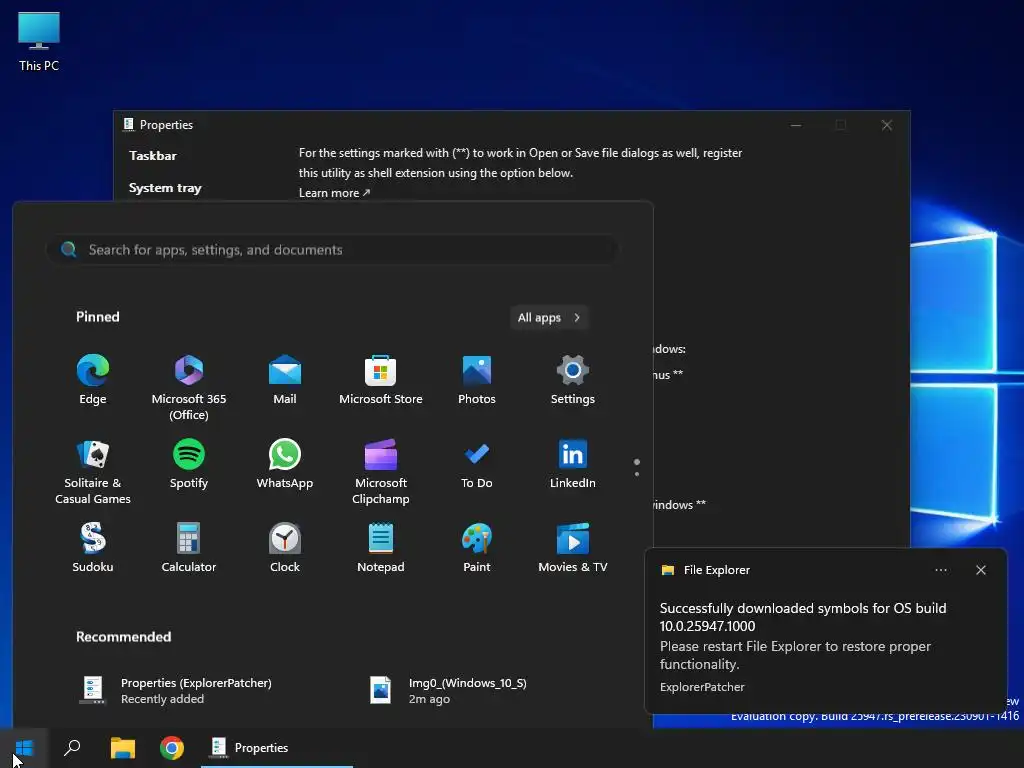
Task: Open the To Do app
Action: click(x=477, y=464)
